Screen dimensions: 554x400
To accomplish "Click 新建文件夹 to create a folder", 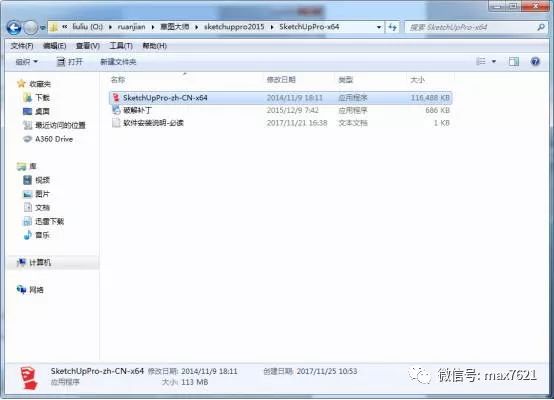I will (x=118, y=62).
